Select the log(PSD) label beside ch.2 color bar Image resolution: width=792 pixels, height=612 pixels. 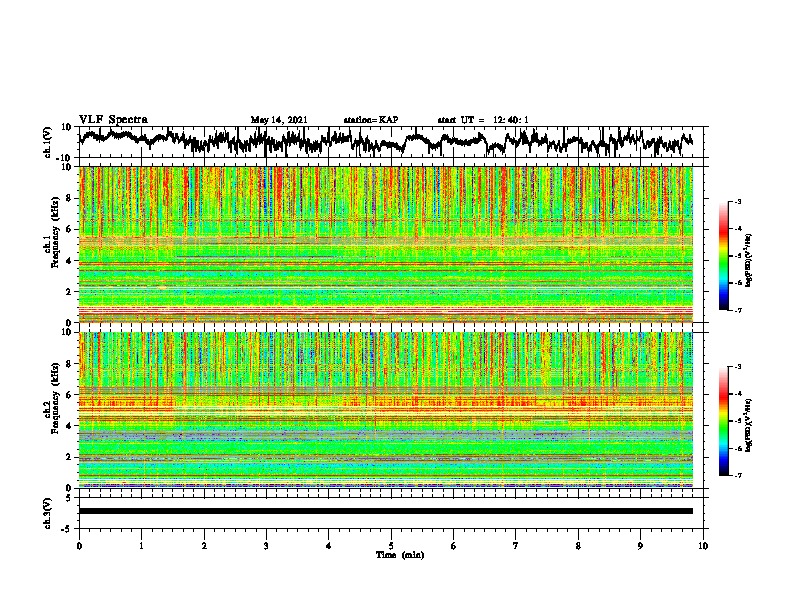[749, 426]
